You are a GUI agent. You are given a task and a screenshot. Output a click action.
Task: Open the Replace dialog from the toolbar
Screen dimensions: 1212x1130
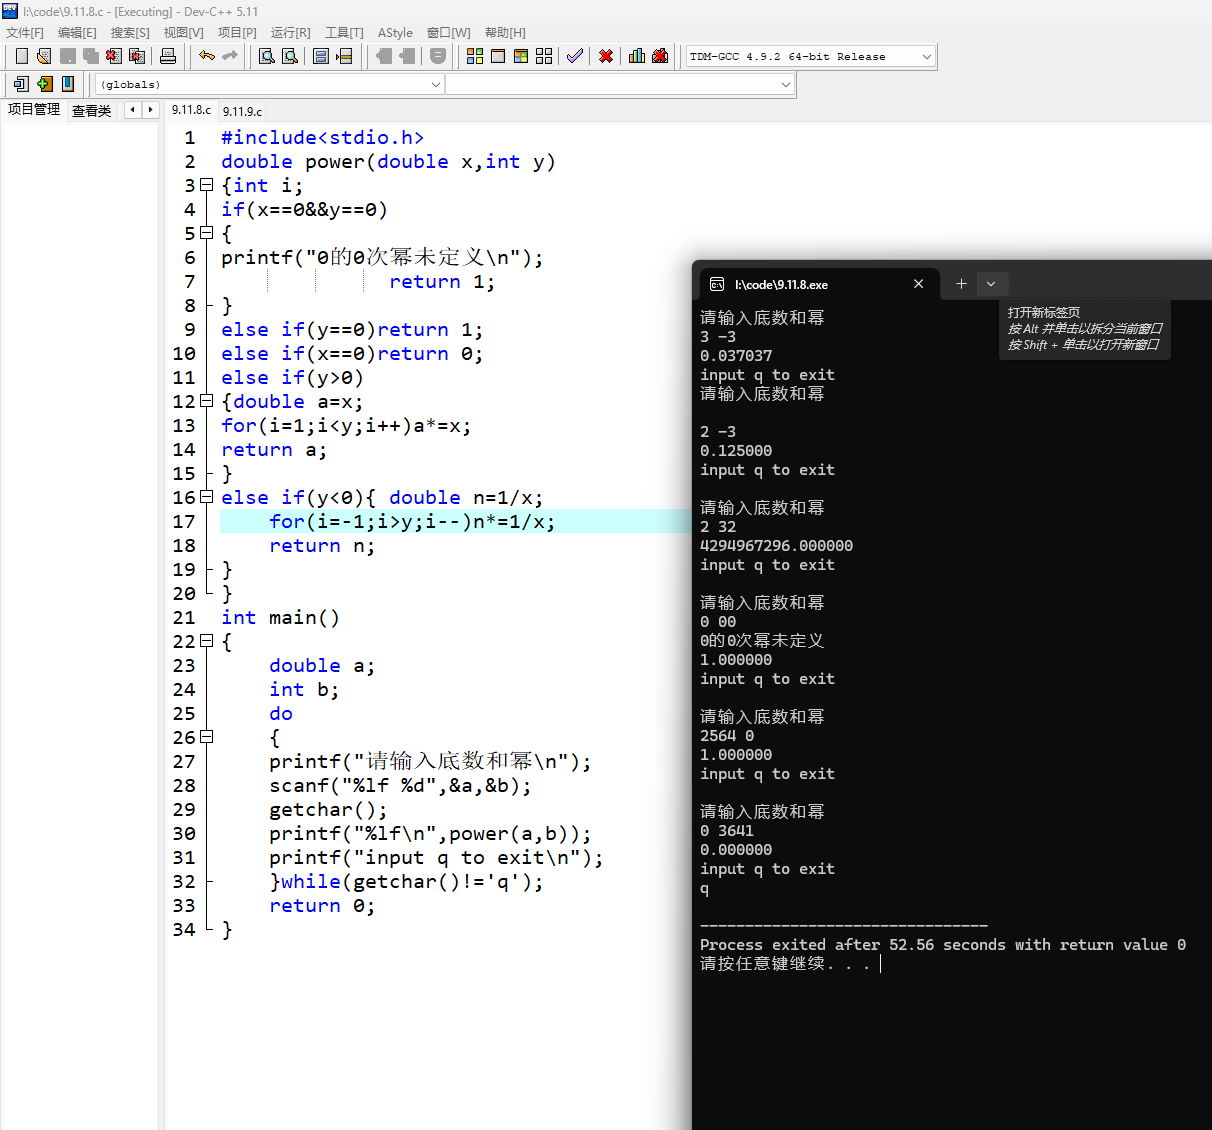point(290,56)
